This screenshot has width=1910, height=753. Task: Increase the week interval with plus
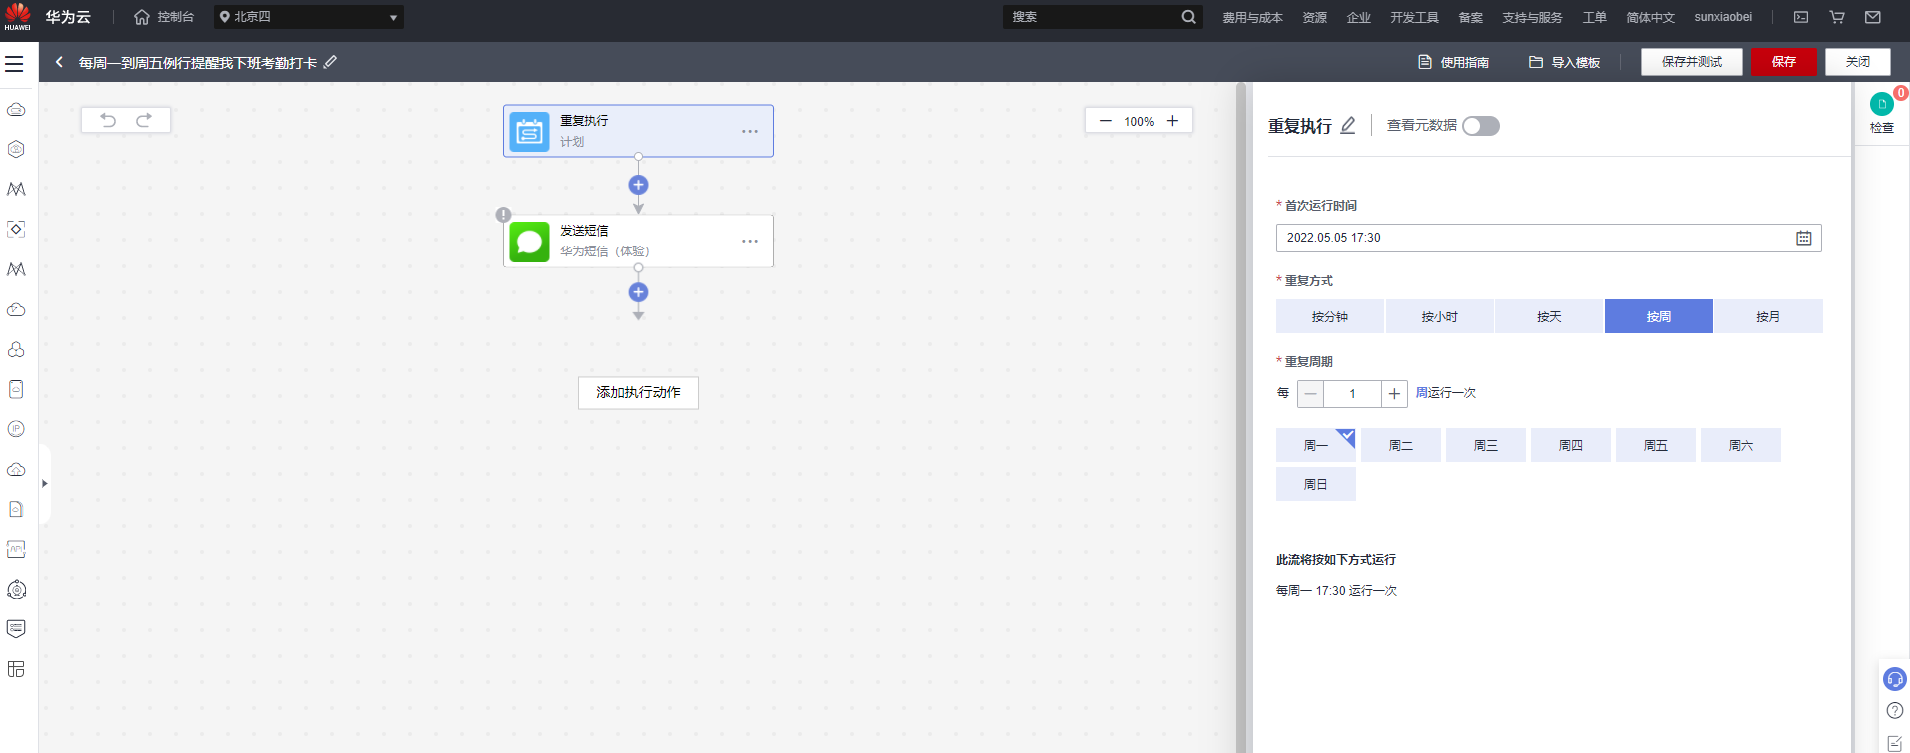tap(1394, 394)
